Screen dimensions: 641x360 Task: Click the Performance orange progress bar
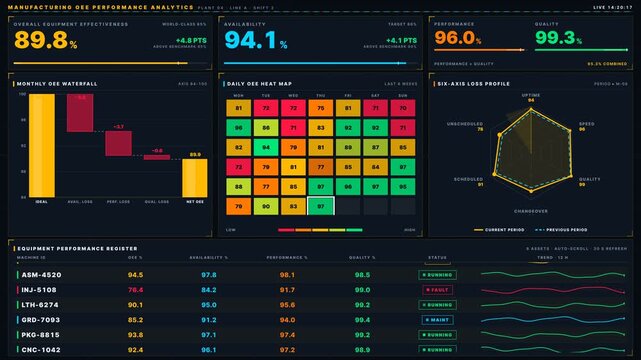(479, 50)
